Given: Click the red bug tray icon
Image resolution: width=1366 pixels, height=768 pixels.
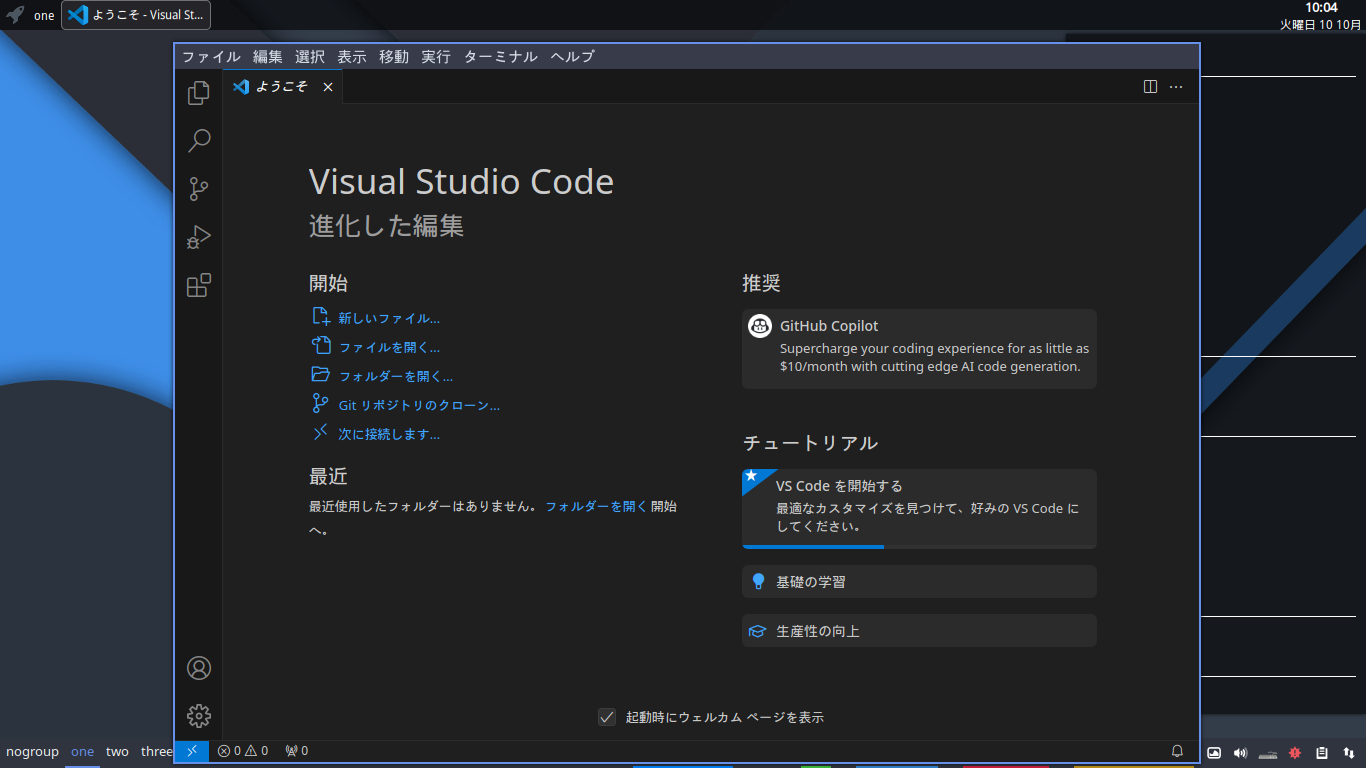Looking at the screenshot, I should click(x=1295, y=753).
